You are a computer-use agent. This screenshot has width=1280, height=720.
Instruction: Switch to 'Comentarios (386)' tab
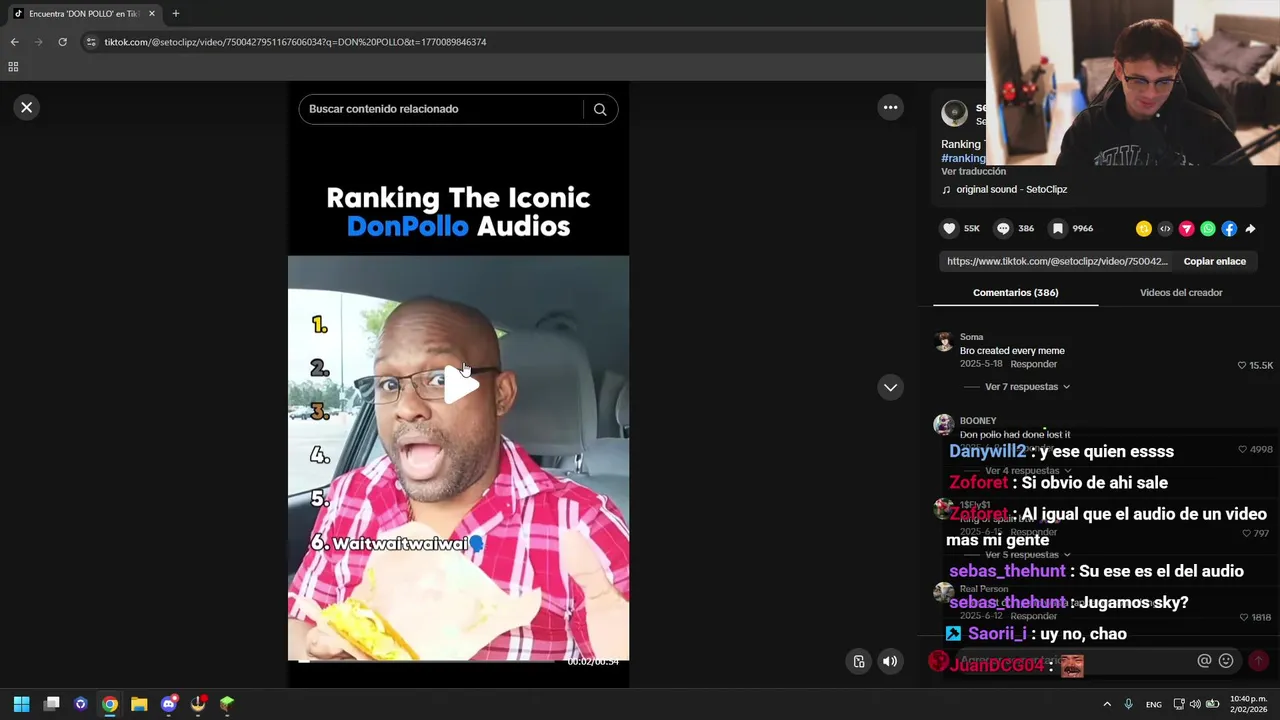(1015, 292)
